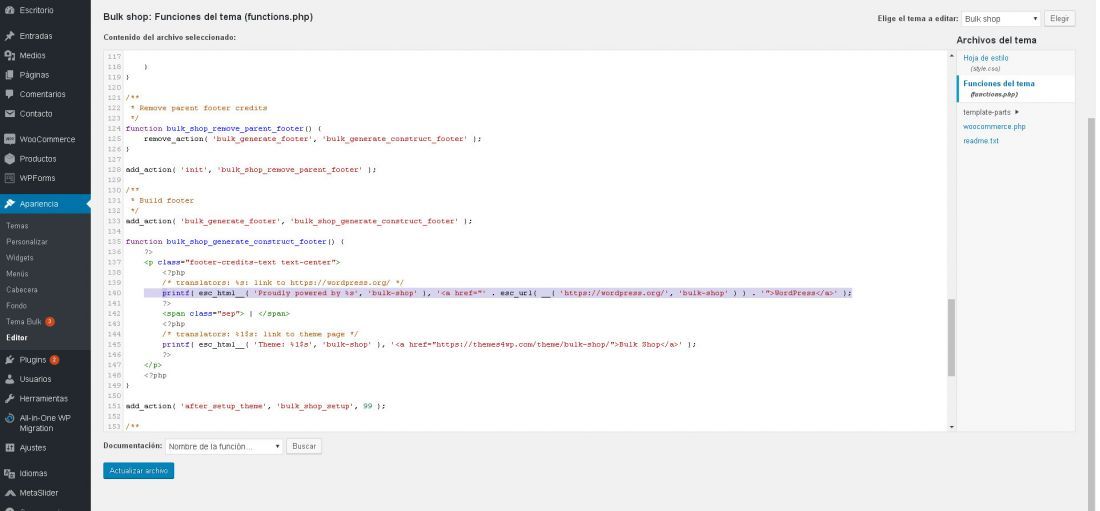The height and width of the screenshot is (511, 1100).
Task: Open Menús submenu item
Action: click(18, 274)
